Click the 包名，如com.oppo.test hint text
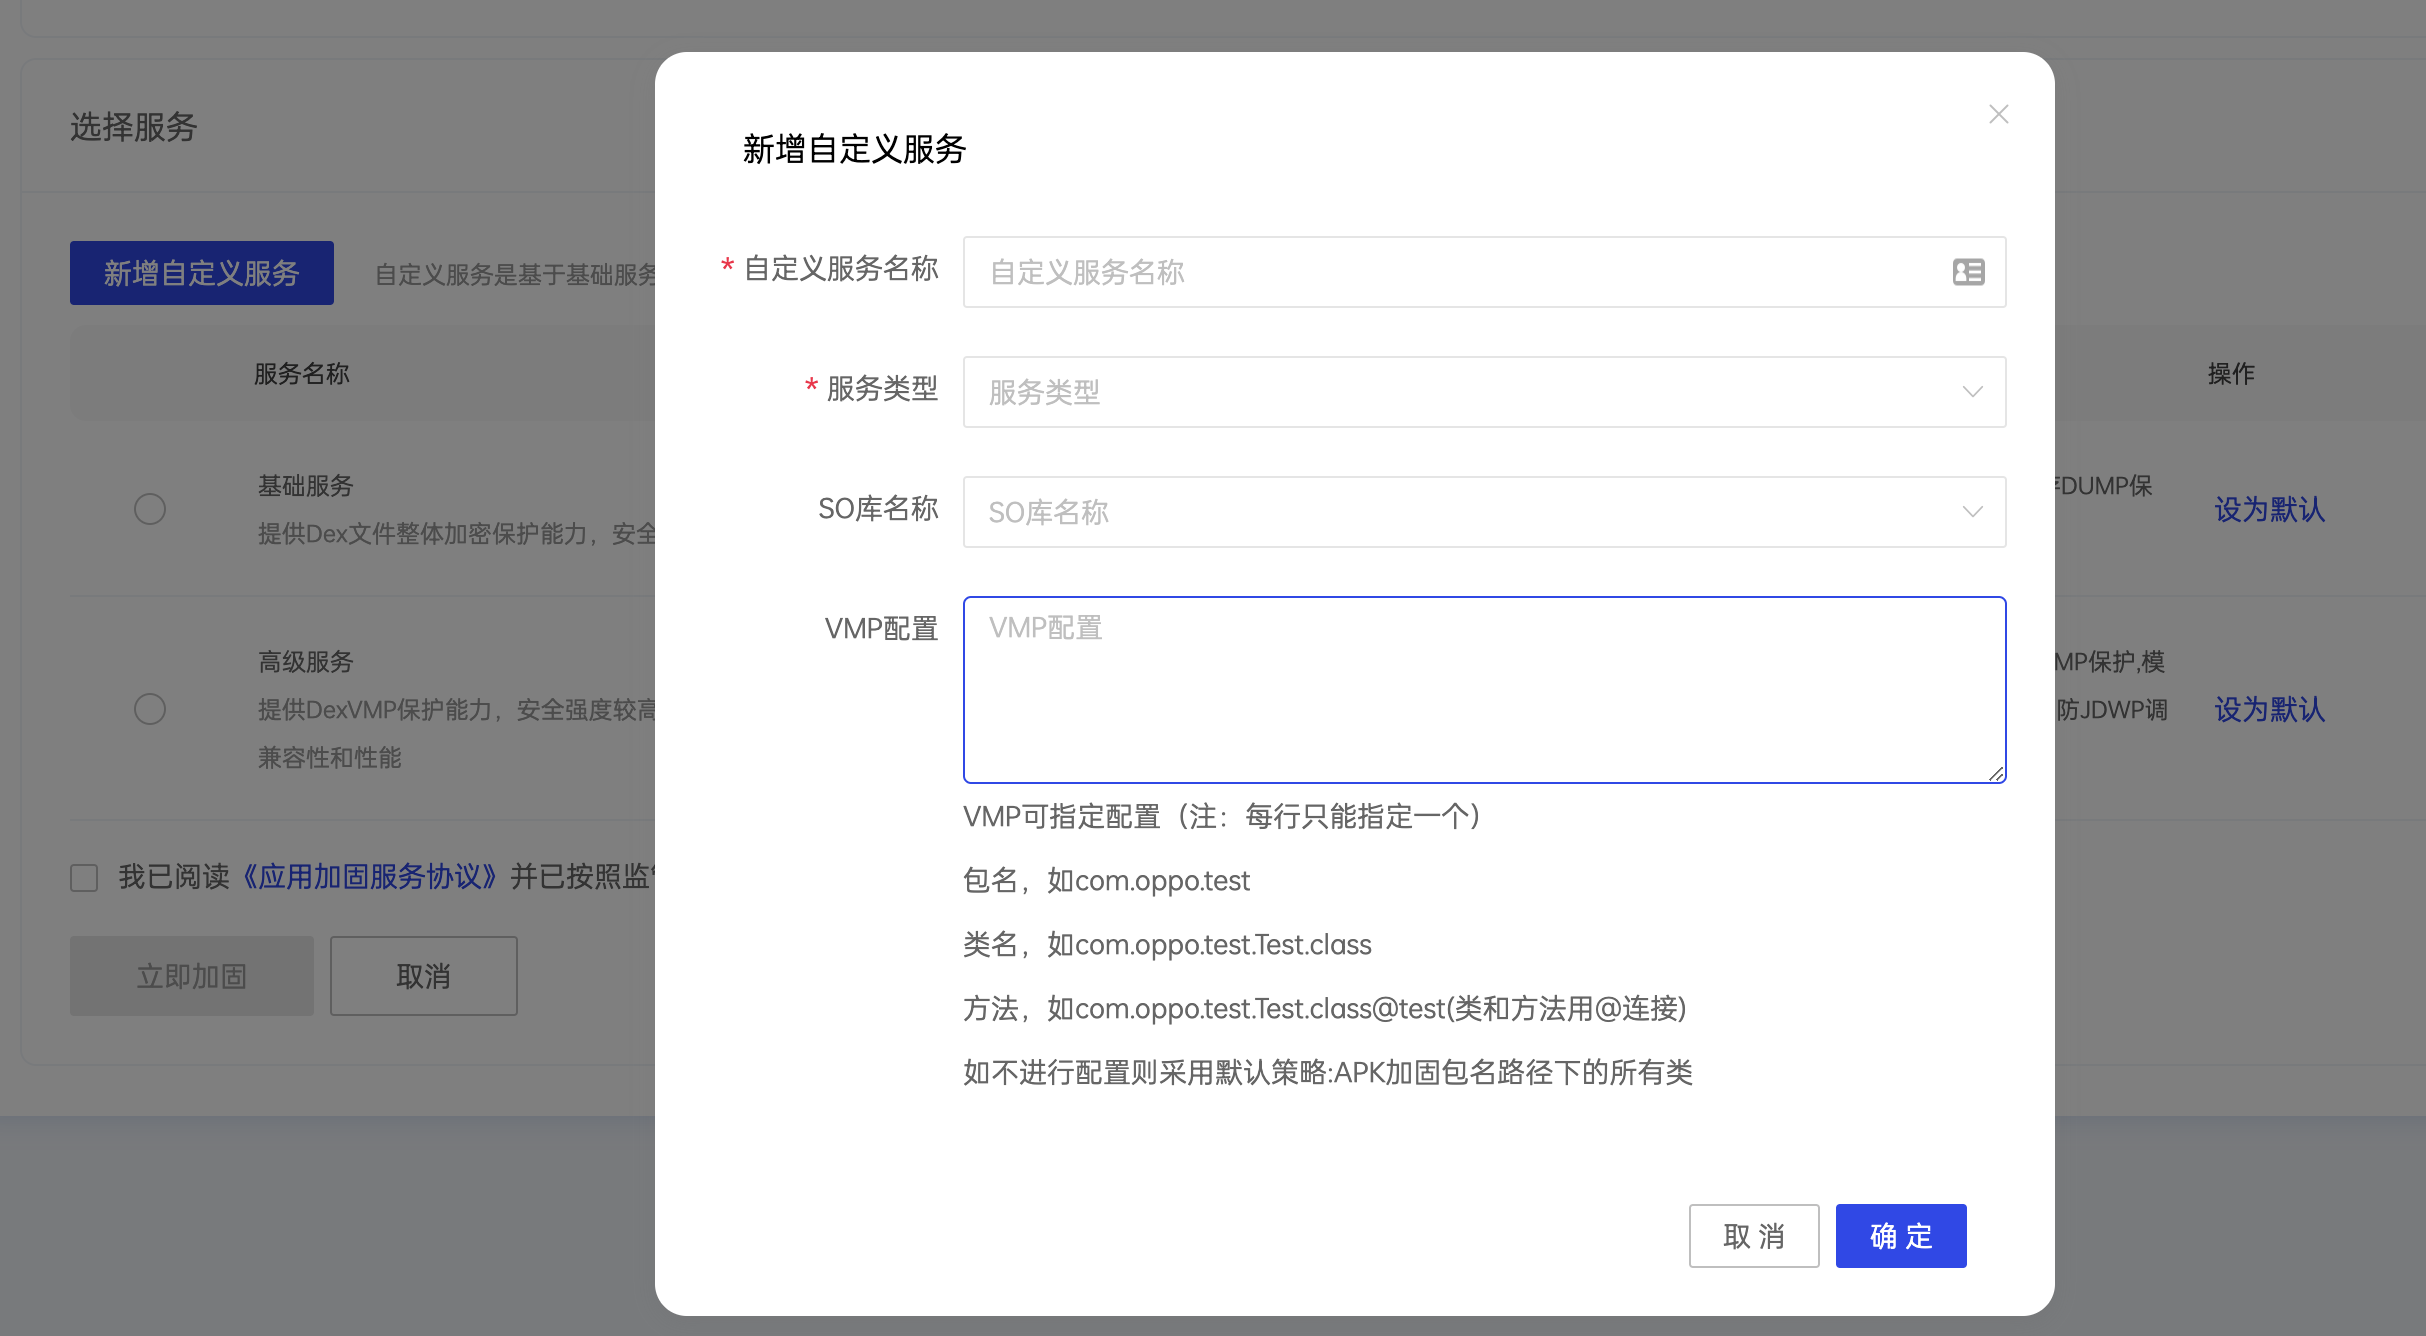 click(1106, 881)
